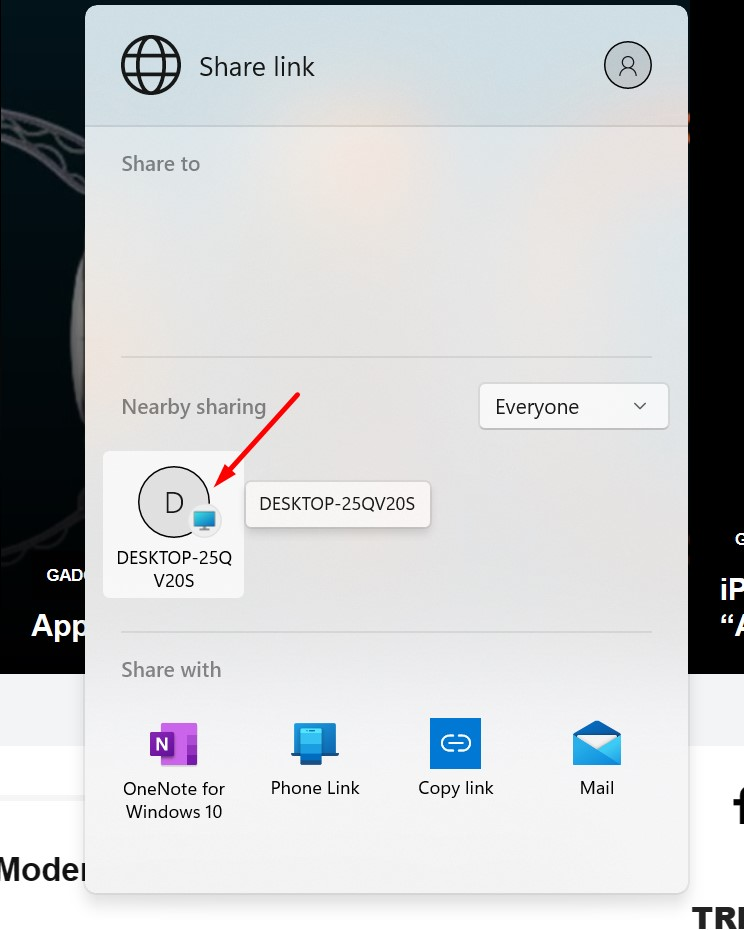744x930 pixels.
Task: Click the DESKTOP-25QV20S tooltip label
Action: point(337,504)
